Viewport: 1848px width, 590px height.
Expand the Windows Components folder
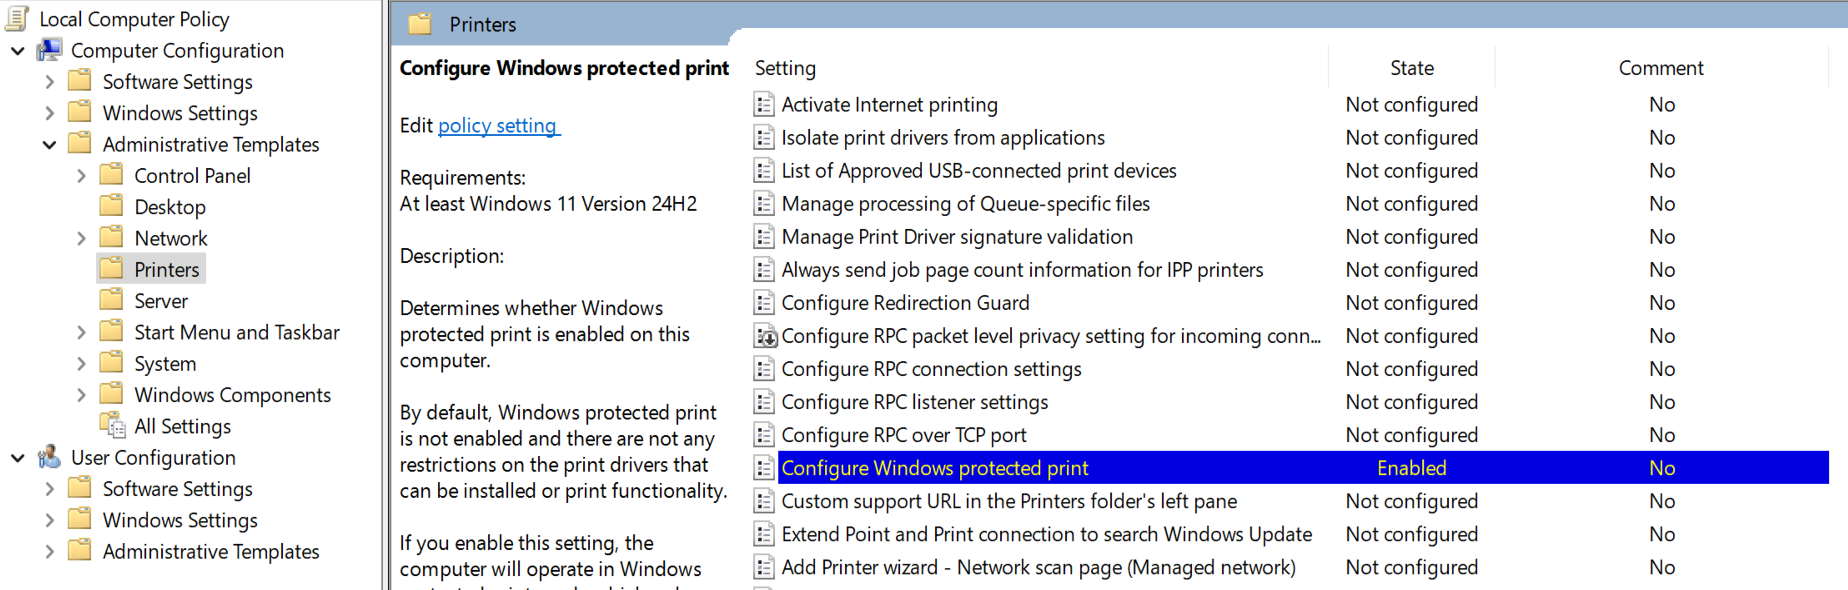click(81, 395)
